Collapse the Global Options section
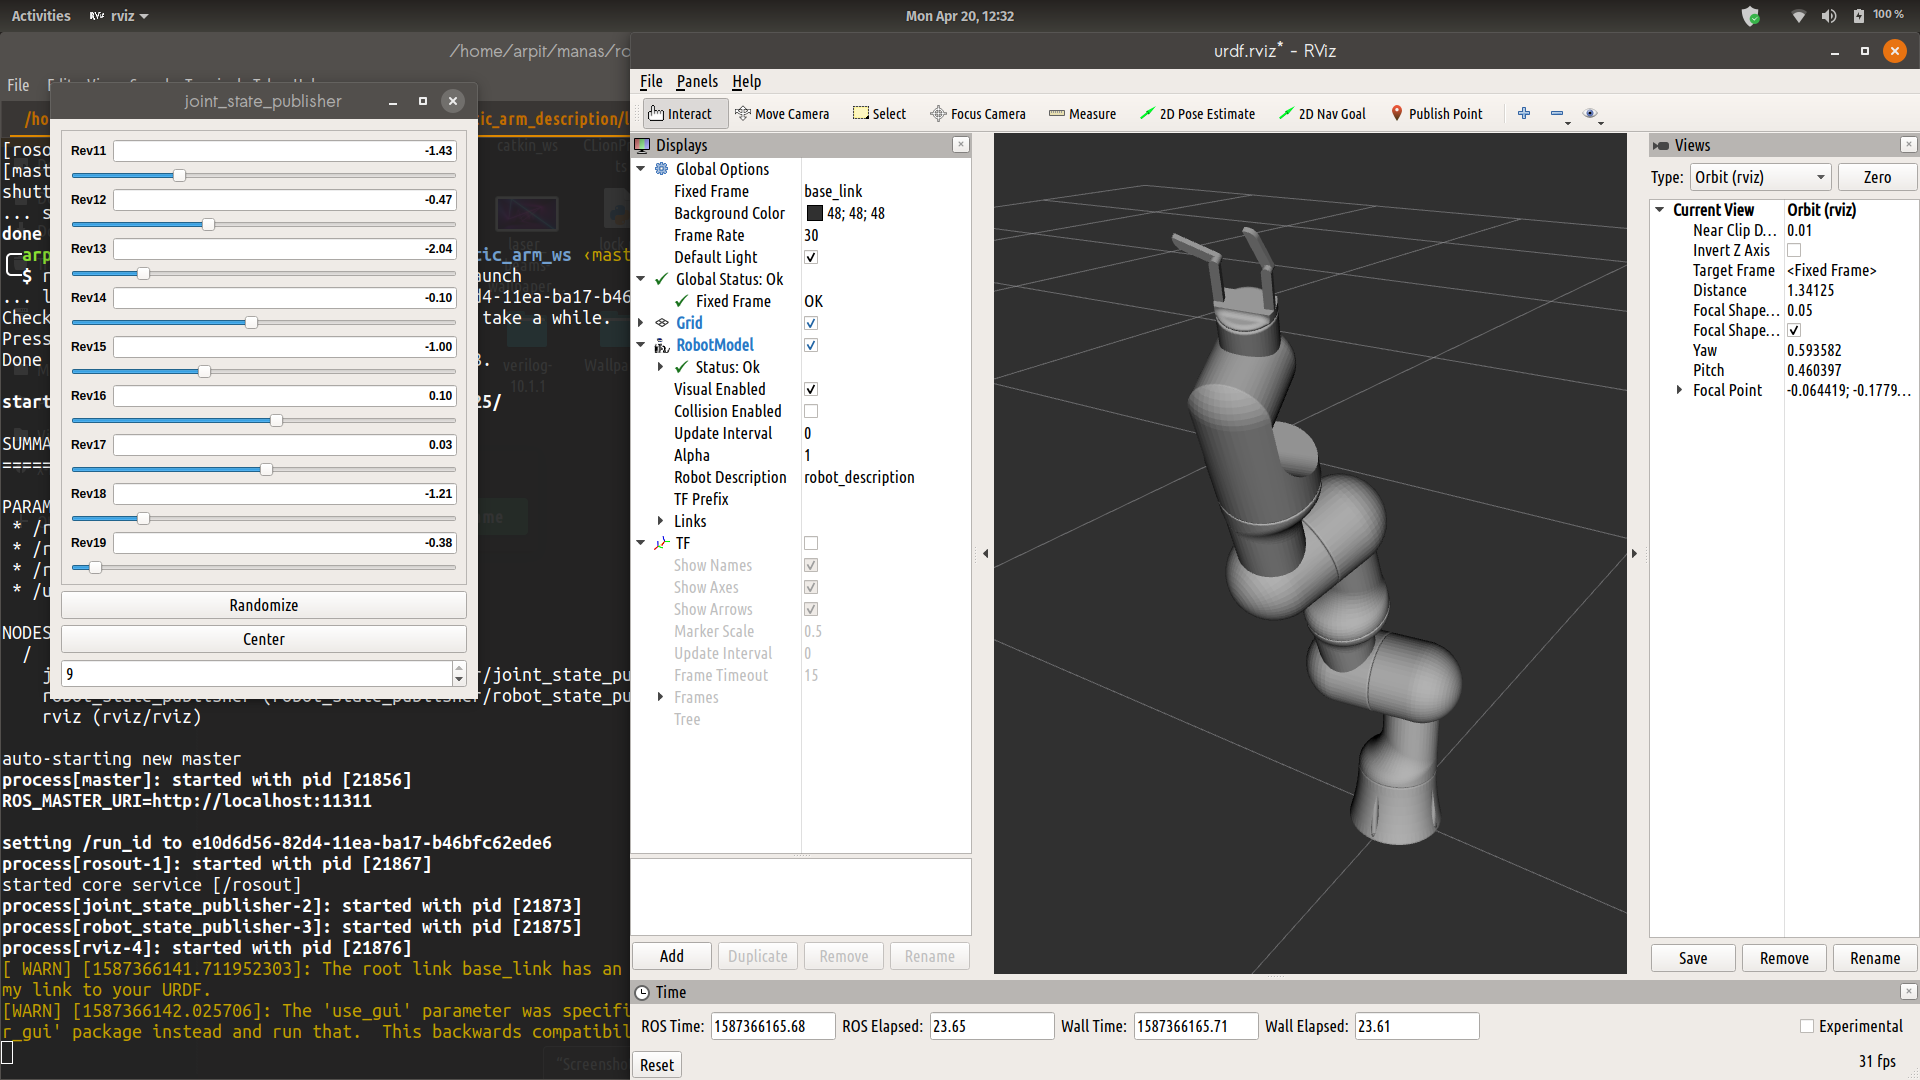 641,169
